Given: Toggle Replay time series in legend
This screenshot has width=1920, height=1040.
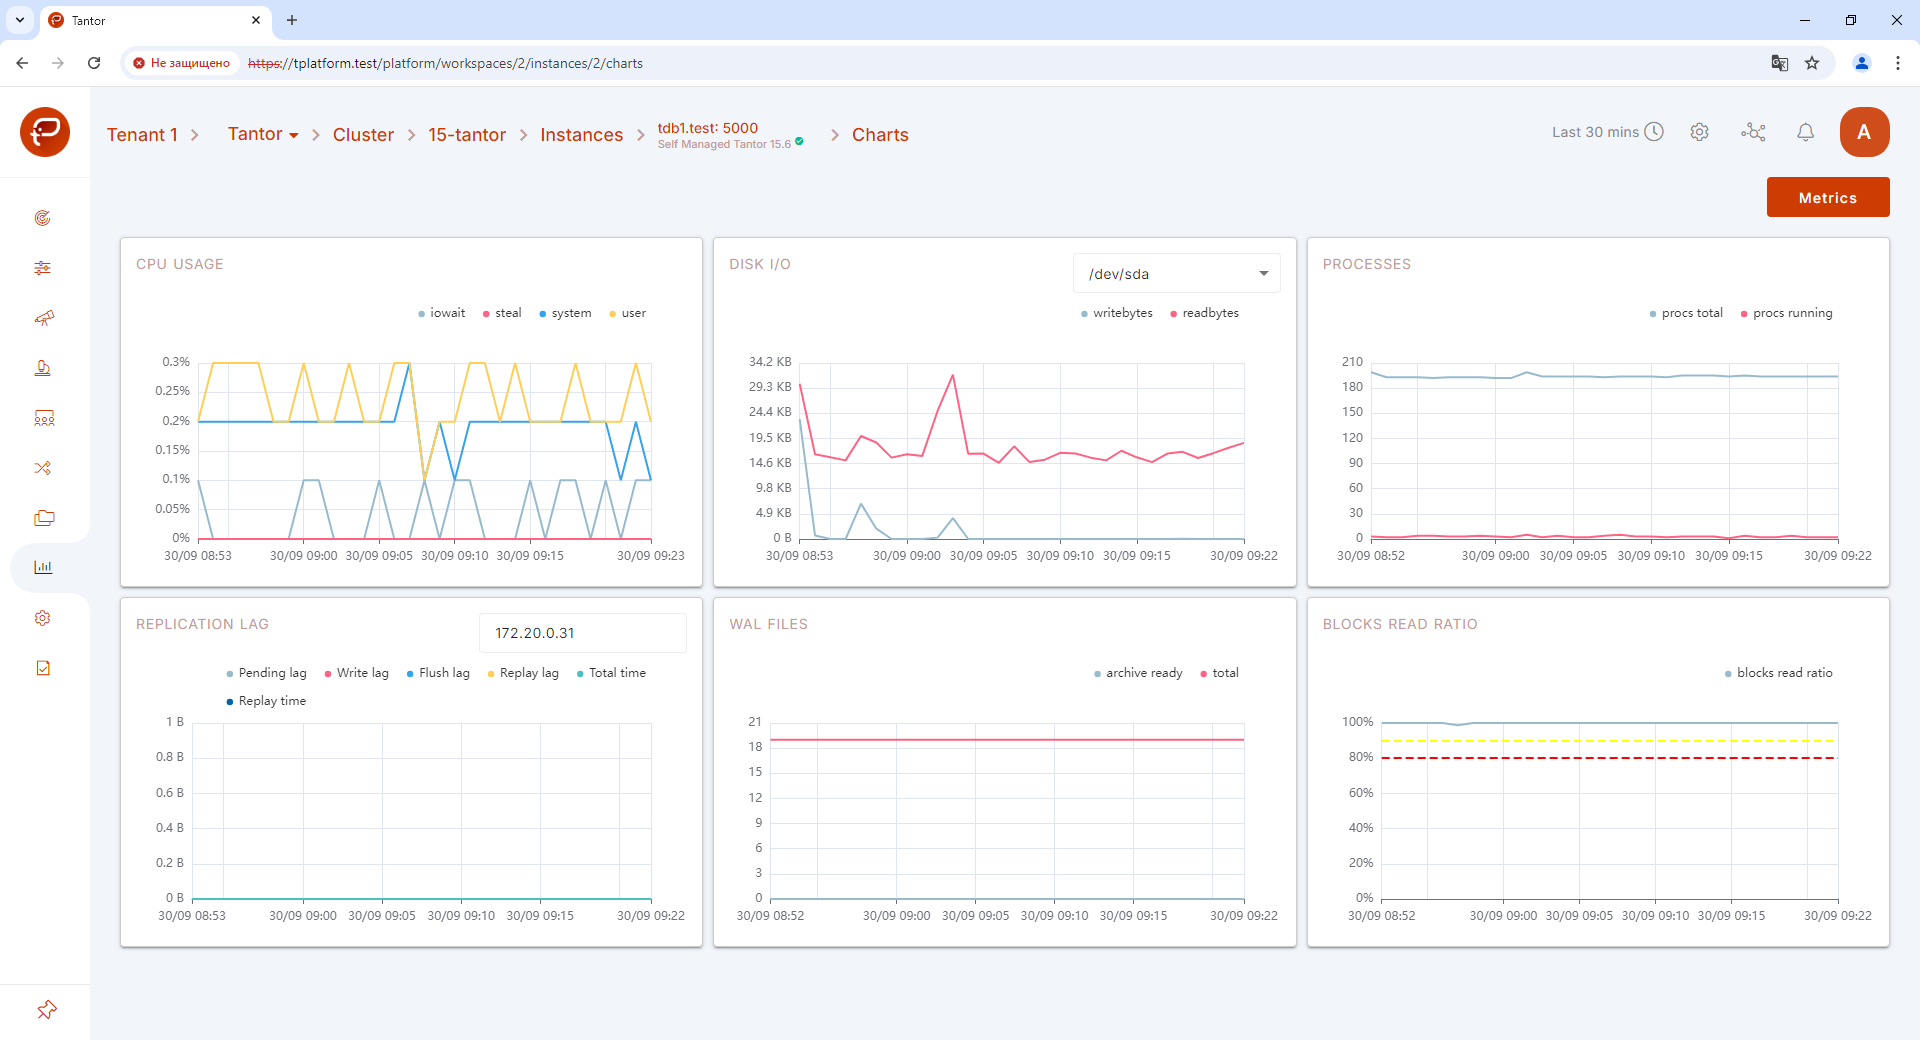Looking at the screenshot, I should [266, 701].
